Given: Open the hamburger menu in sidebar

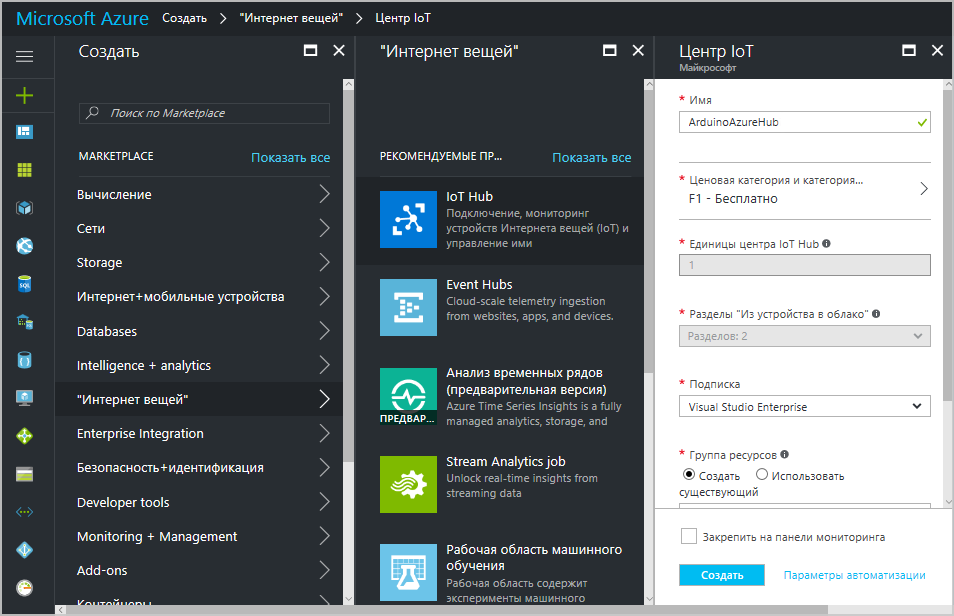Looking at the screenshot, I should [24, 57].
